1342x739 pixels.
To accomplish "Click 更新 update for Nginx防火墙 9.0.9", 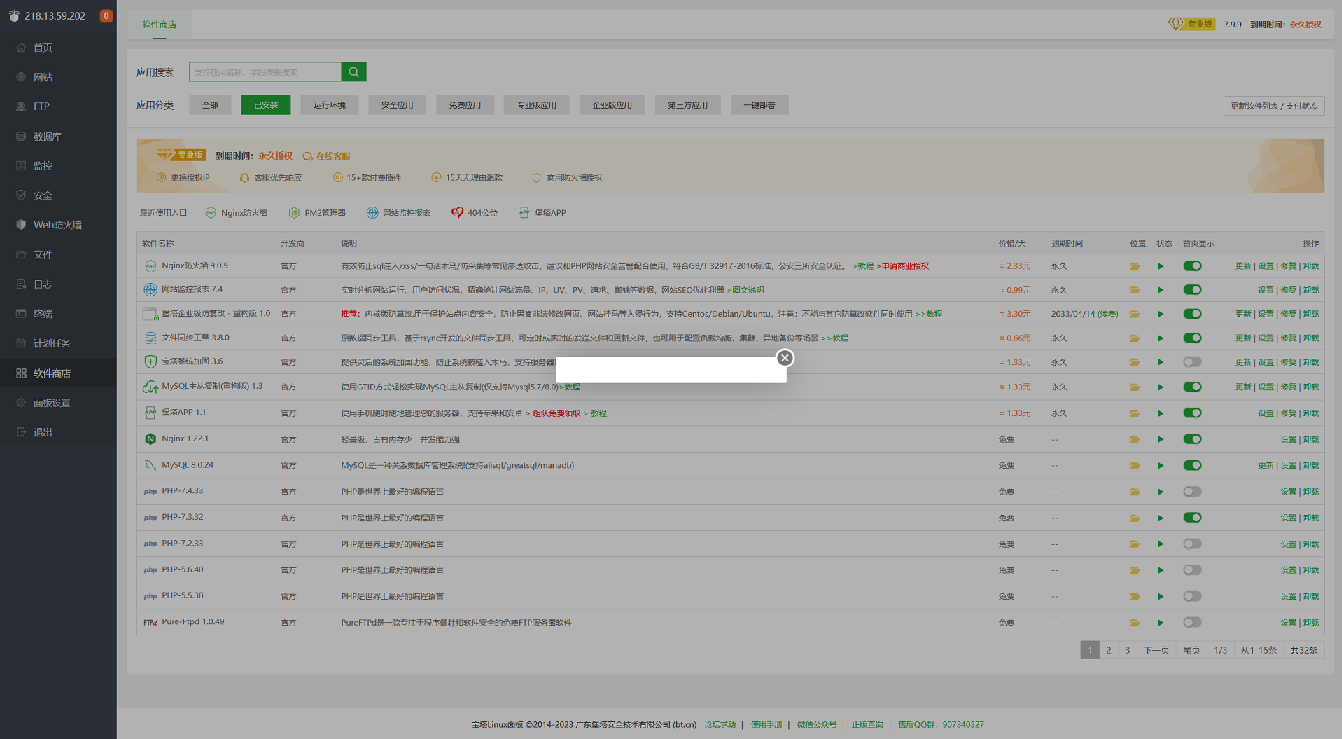I will click(x=1243, y=266).
